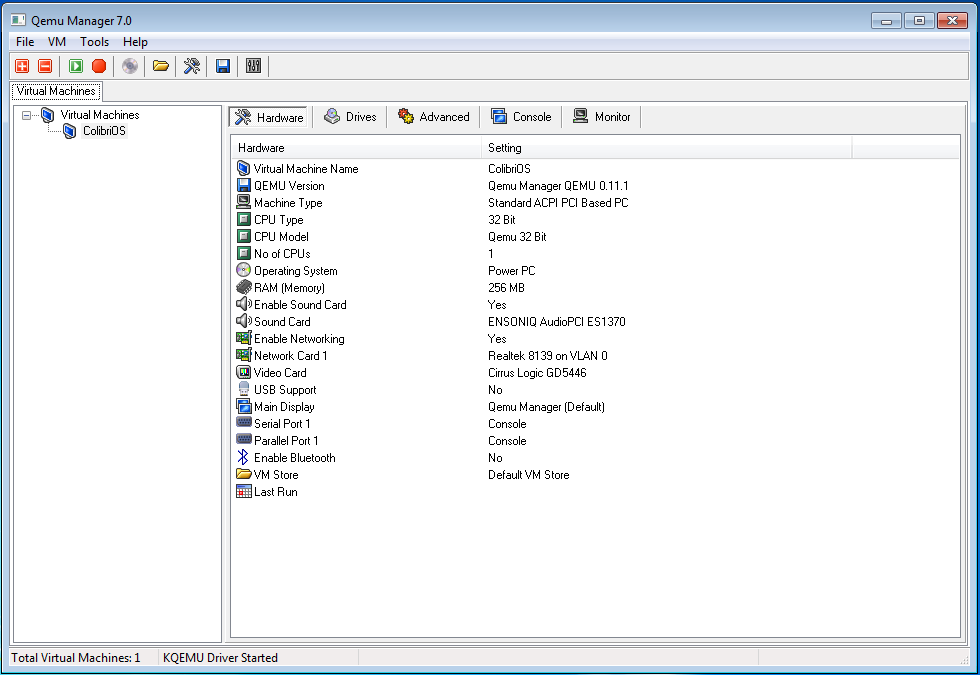Click the Default VM Store value
Image resolution: width=980 pixels, height=675 pixels.
(529, 475)
